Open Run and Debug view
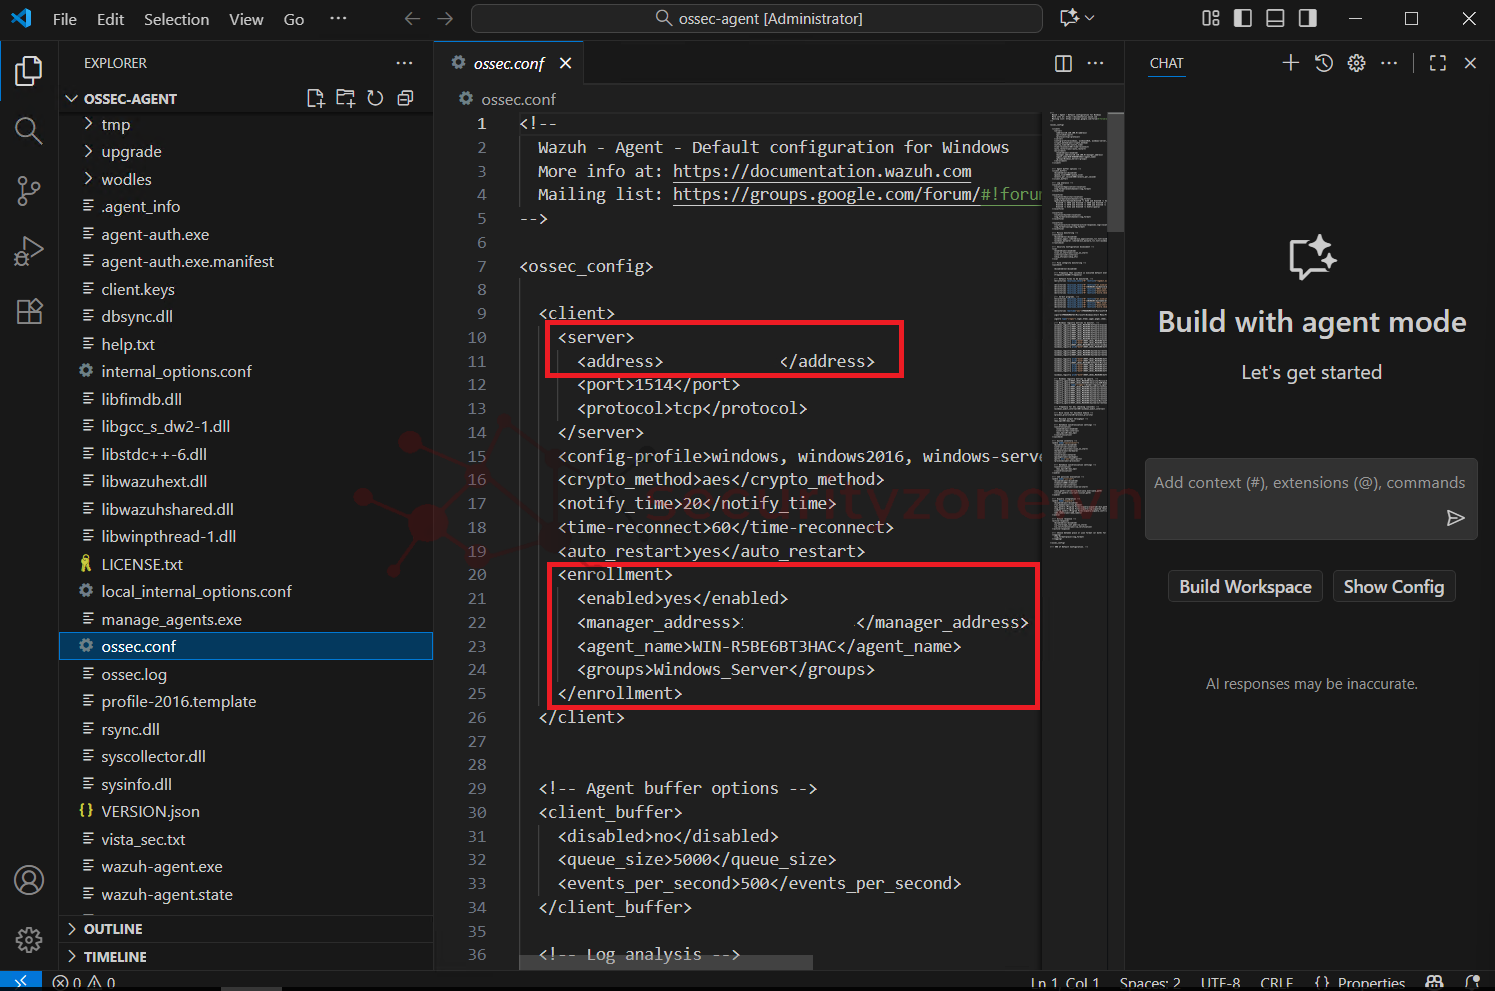The width and height of the screenshot is (1495, 991). [28, 251]
